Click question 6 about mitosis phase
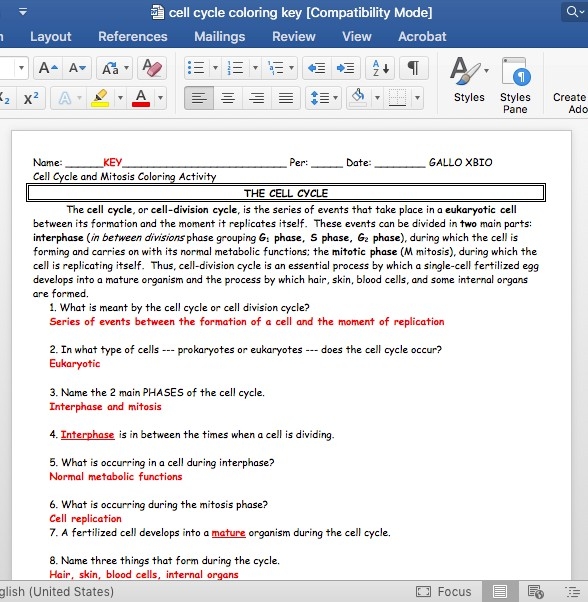Viewport: 588px width, 602px height. pyautogui.click(x=159, y=504)
